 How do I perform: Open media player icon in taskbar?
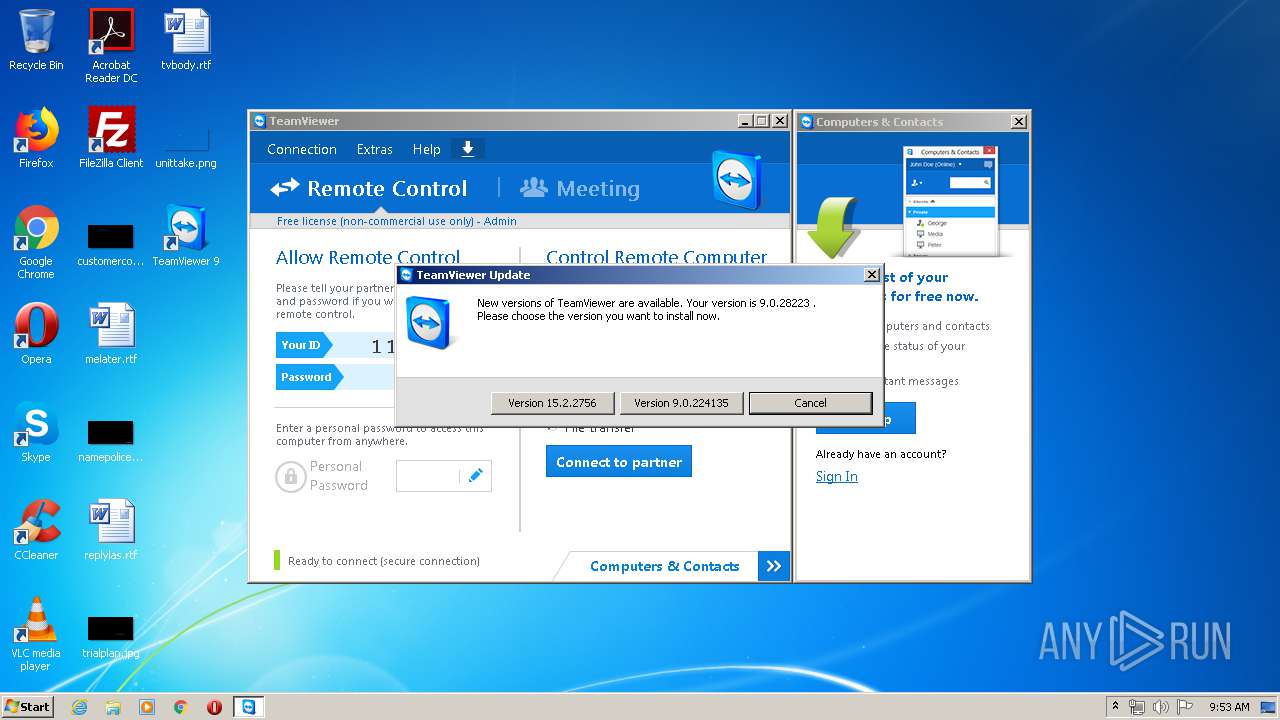[x=147, y=707]
